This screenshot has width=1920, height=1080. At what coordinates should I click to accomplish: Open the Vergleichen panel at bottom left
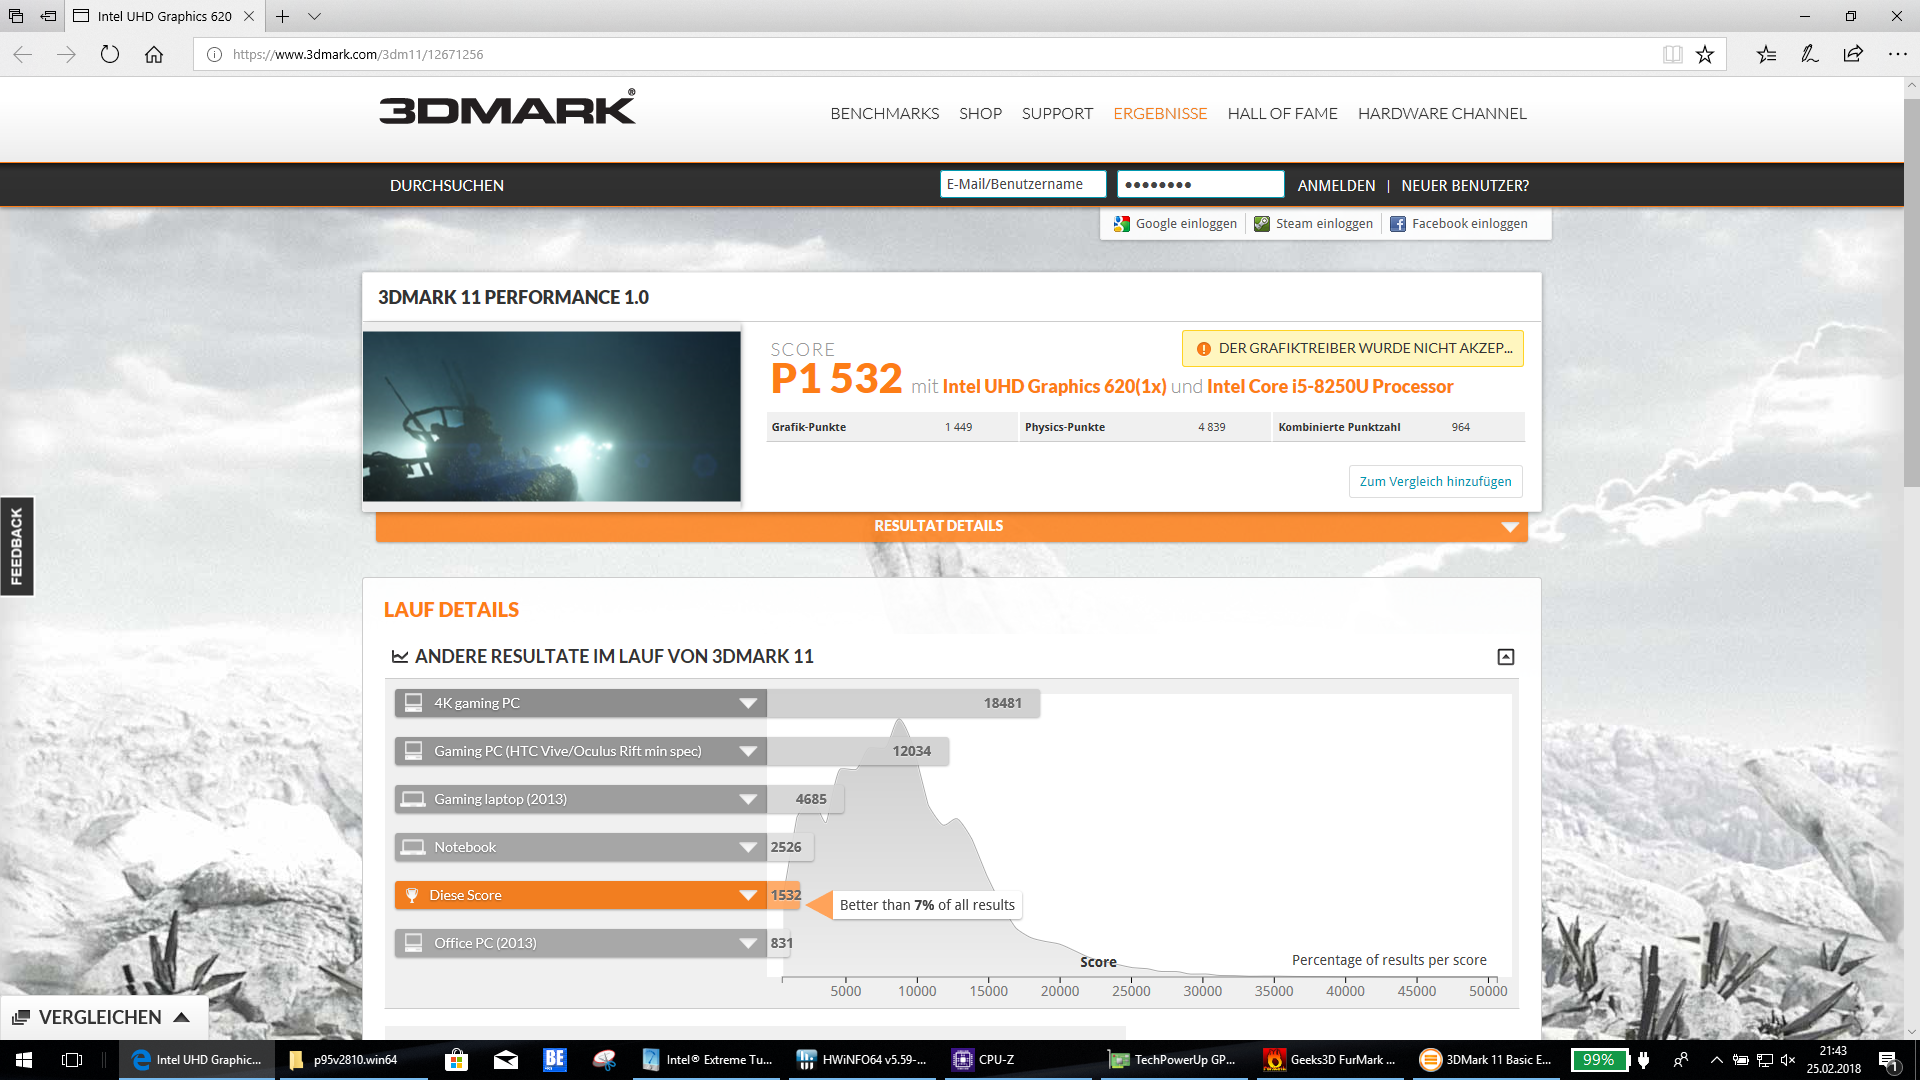102,1017
